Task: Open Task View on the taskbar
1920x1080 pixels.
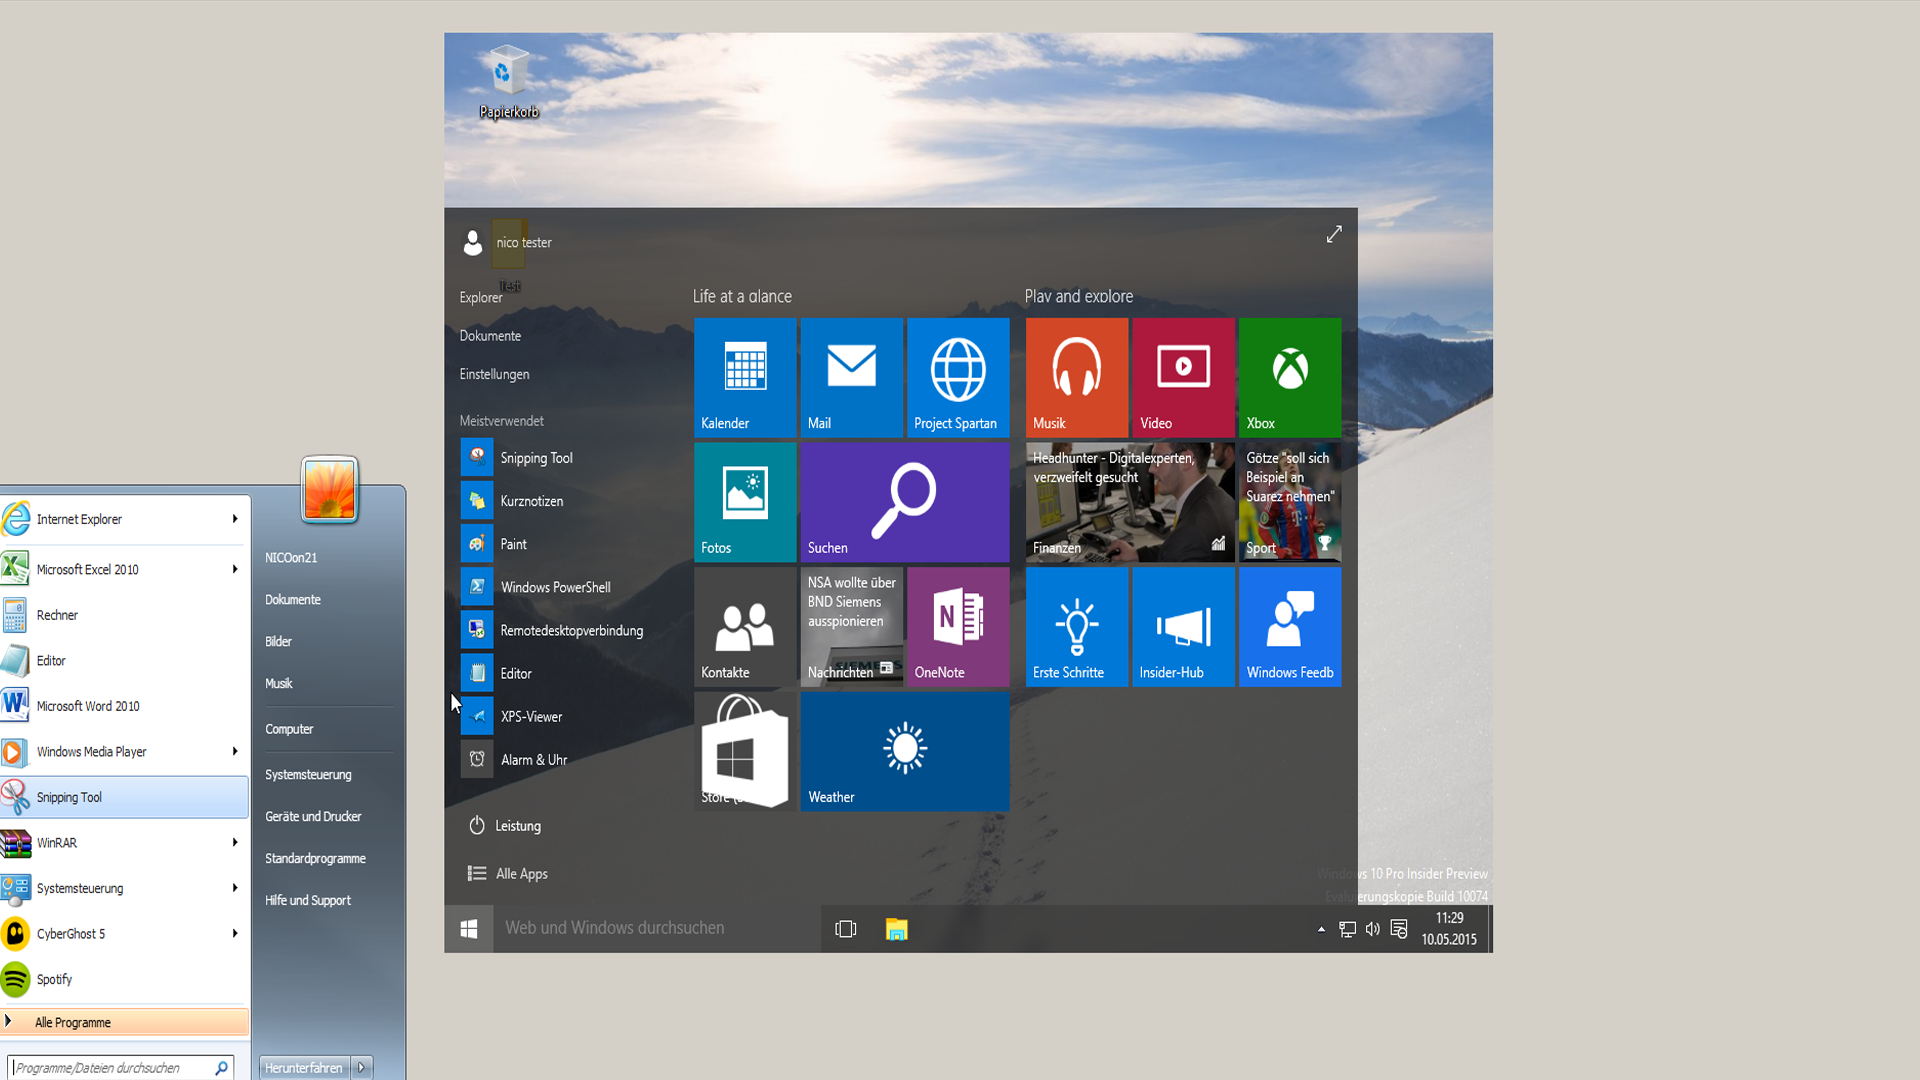Action: tap(846, 929)
